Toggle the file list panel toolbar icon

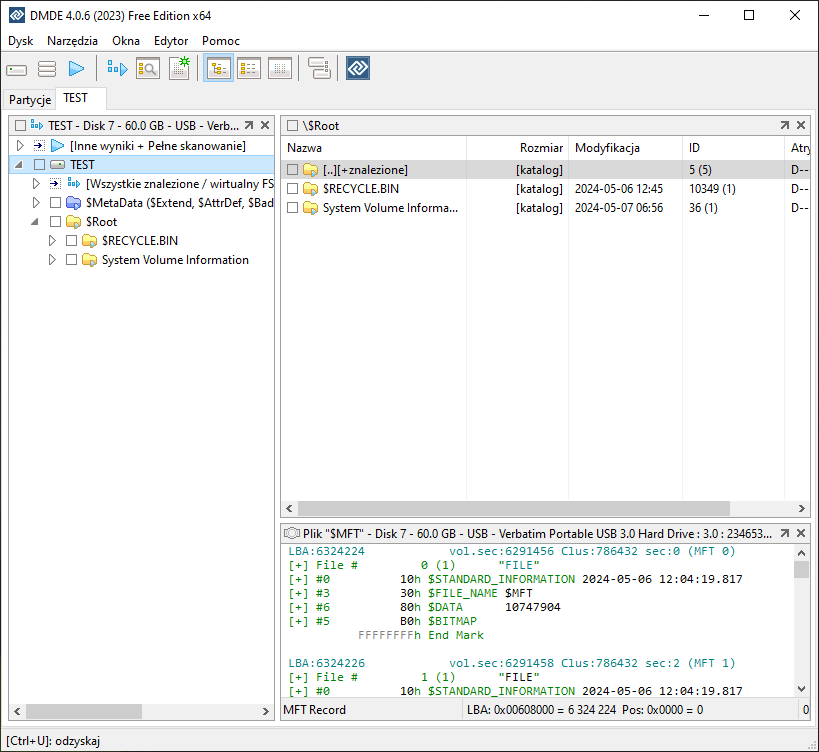249,68
